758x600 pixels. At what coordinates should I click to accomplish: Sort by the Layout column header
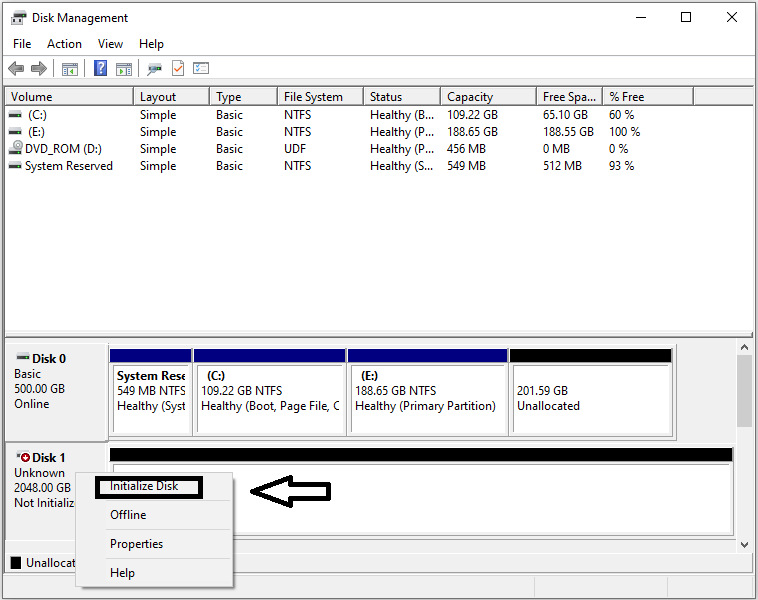172,97
